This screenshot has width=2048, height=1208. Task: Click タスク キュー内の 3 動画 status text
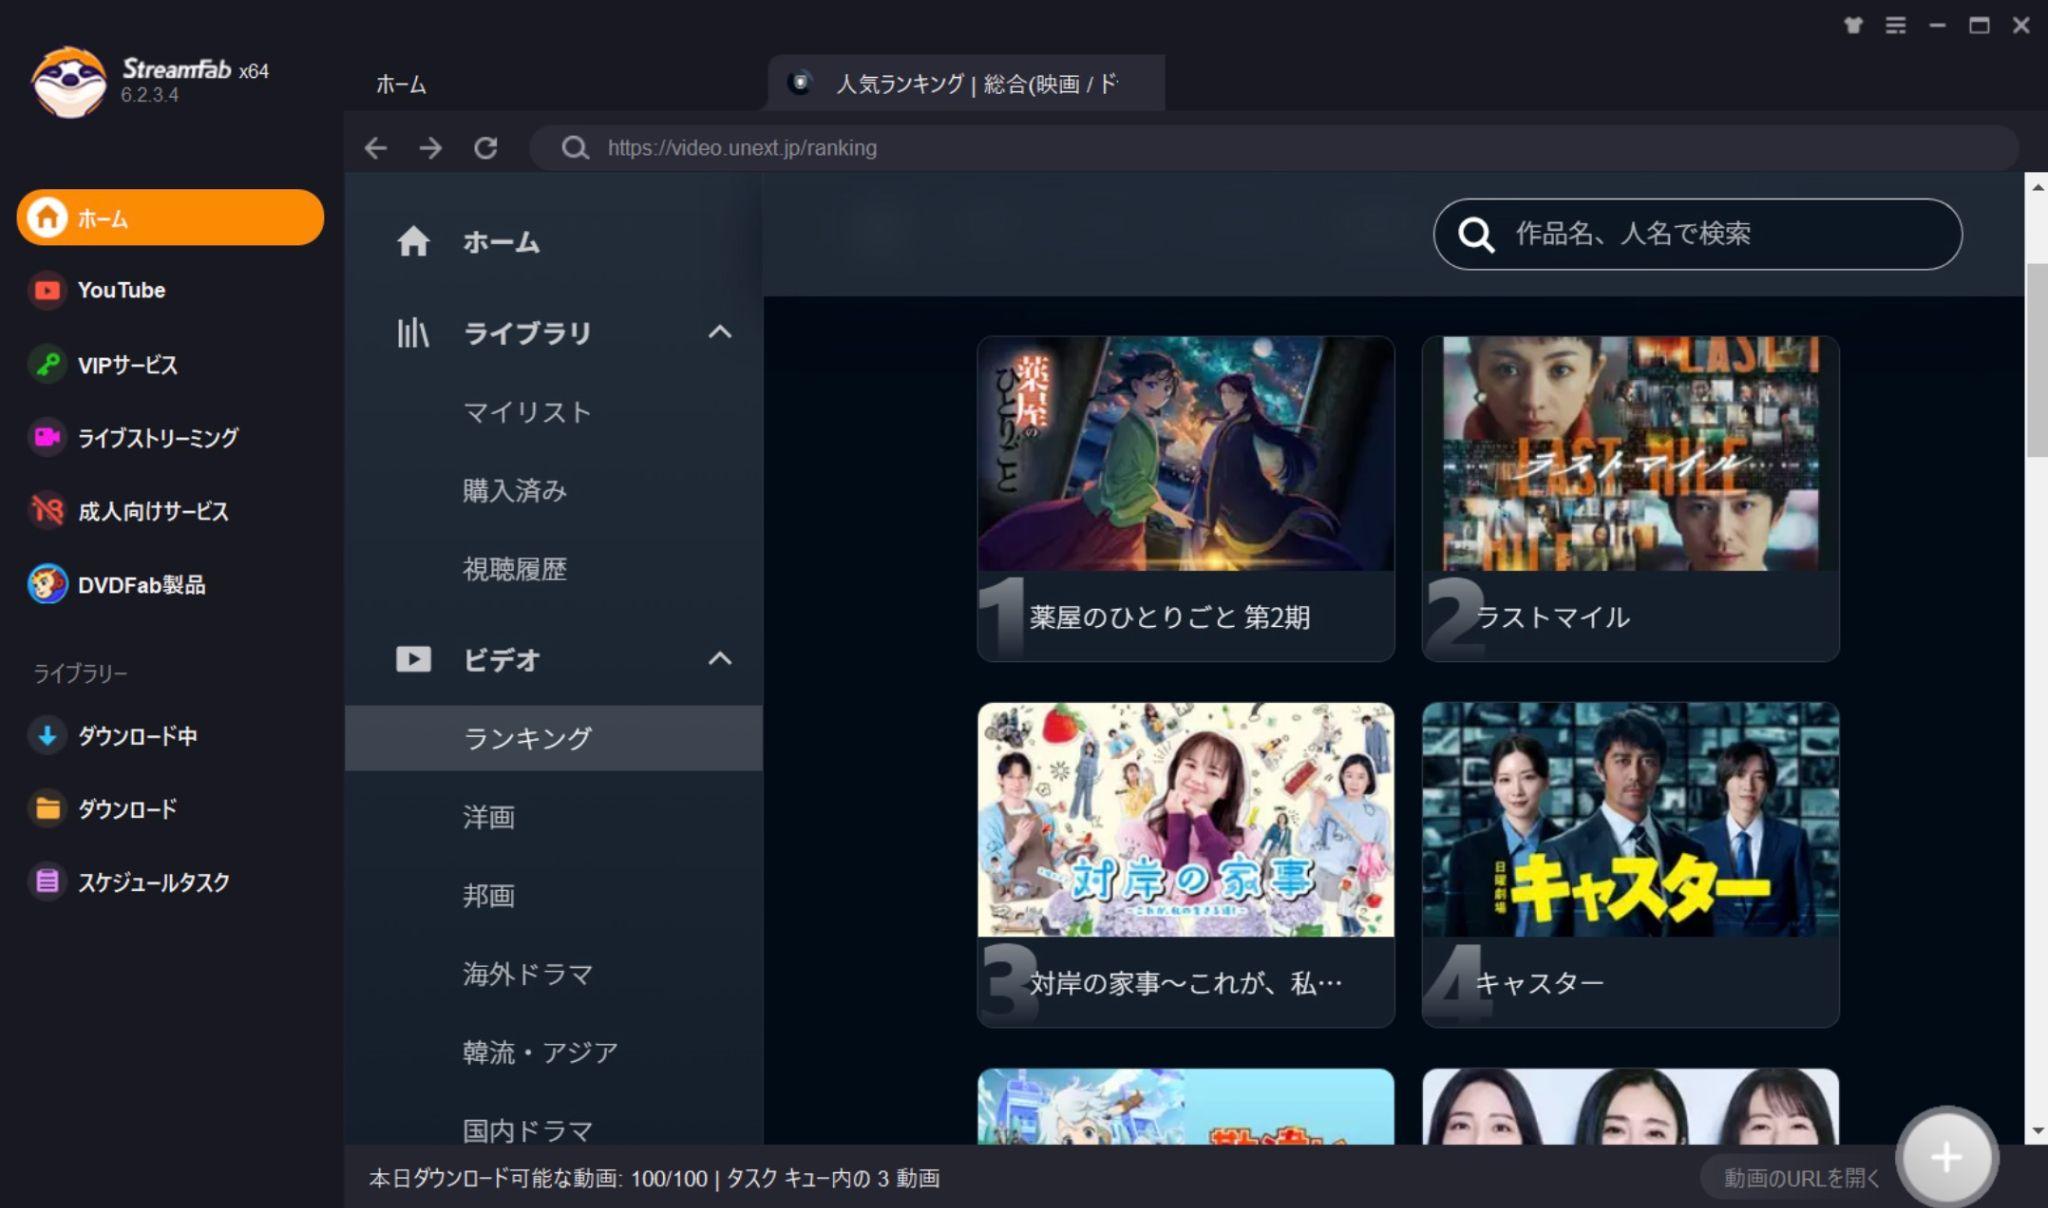[833, 1178]
